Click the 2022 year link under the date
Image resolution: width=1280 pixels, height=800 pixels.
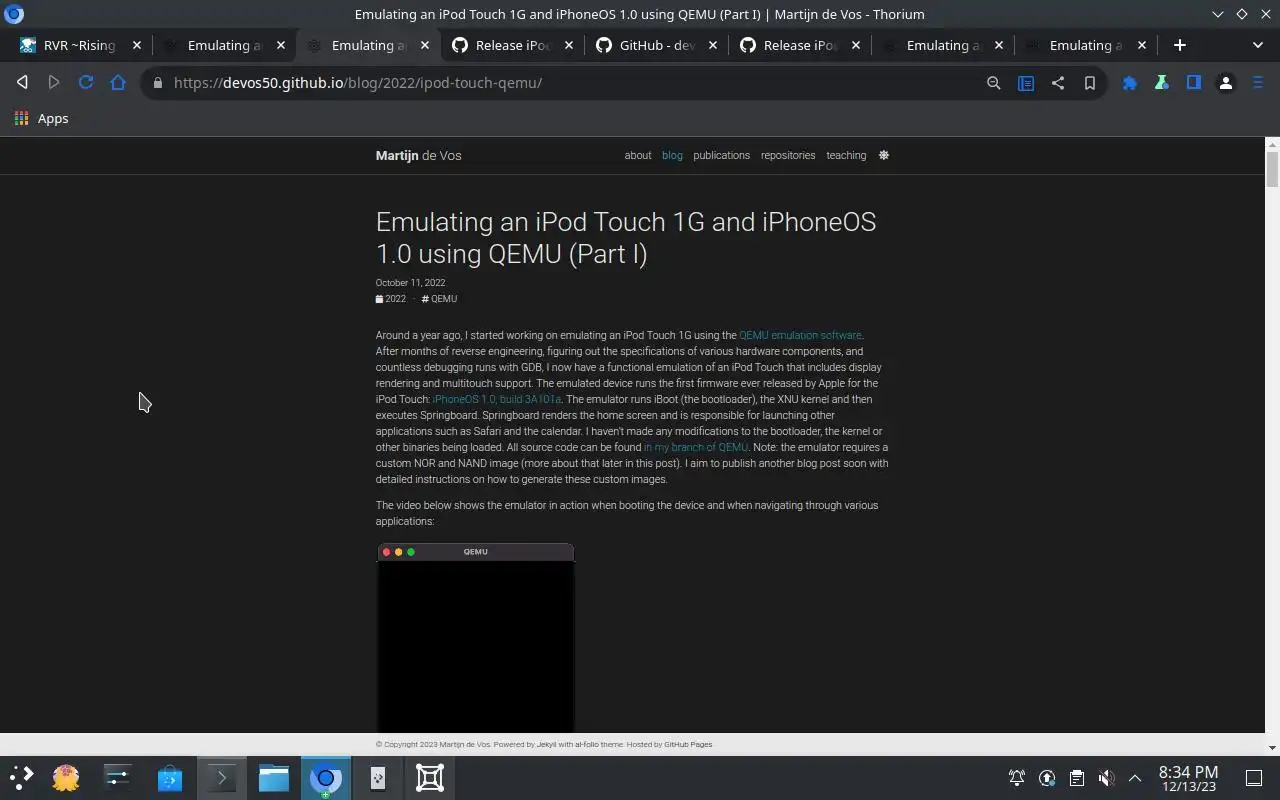(x=391, y=299)
